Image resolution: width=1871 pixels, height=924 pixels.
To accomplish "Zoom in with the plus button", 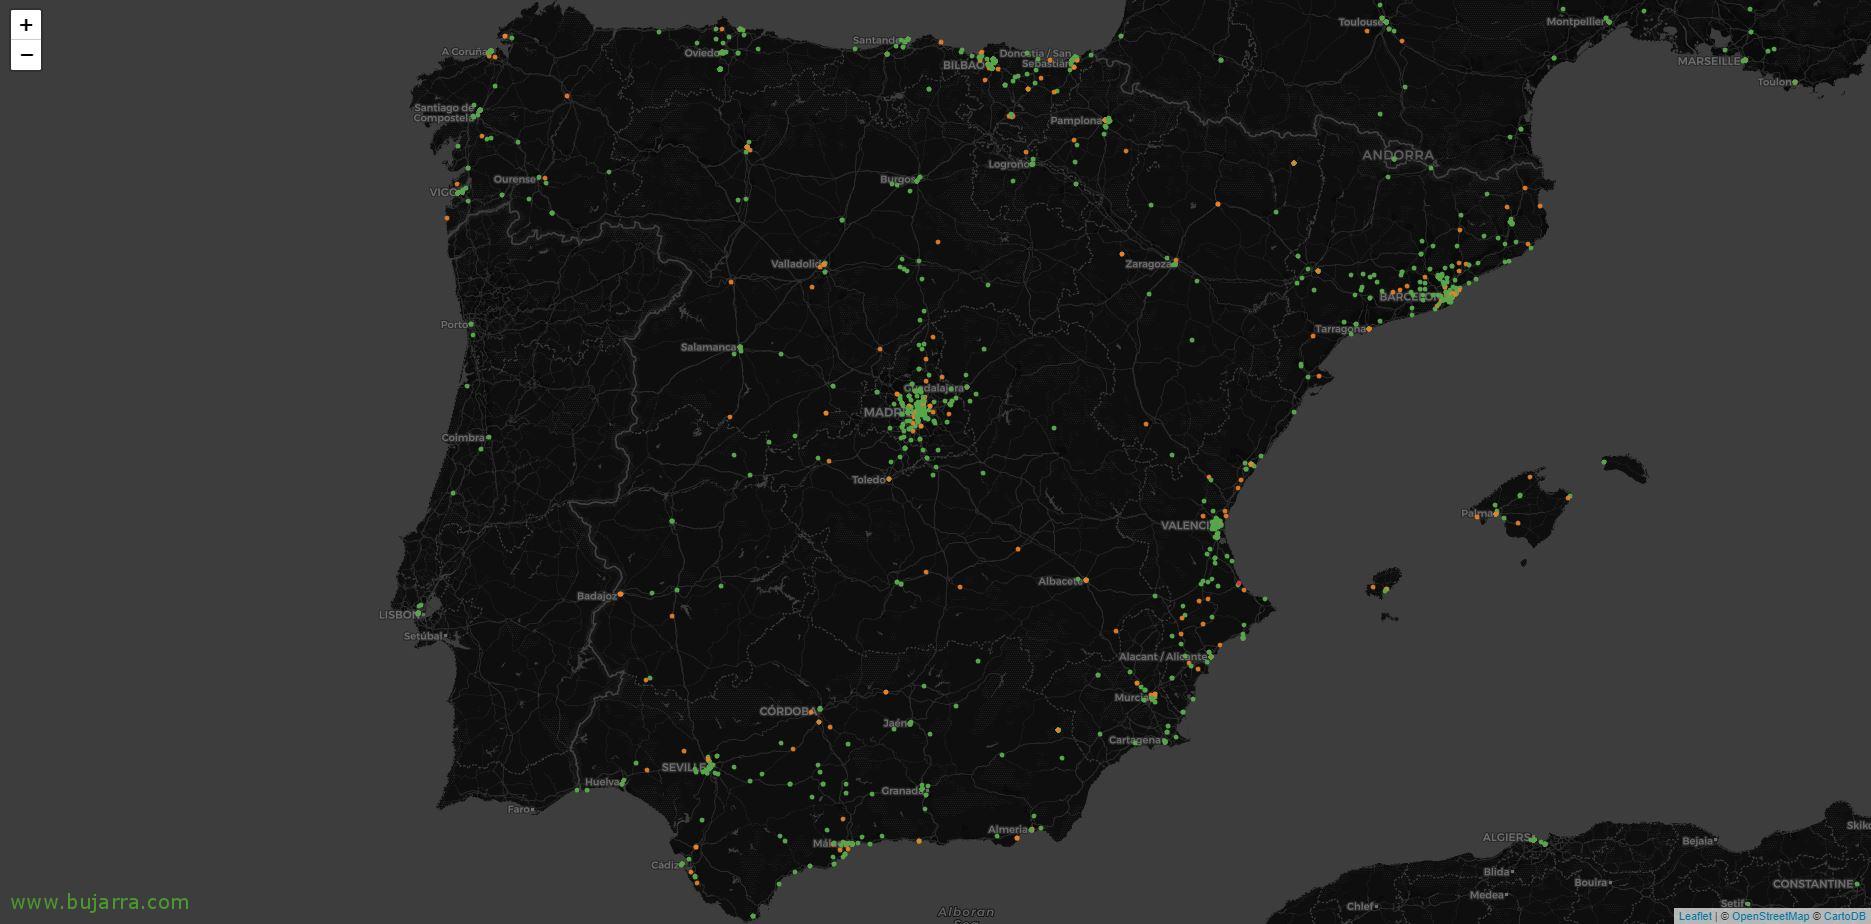I will [26, 25].
